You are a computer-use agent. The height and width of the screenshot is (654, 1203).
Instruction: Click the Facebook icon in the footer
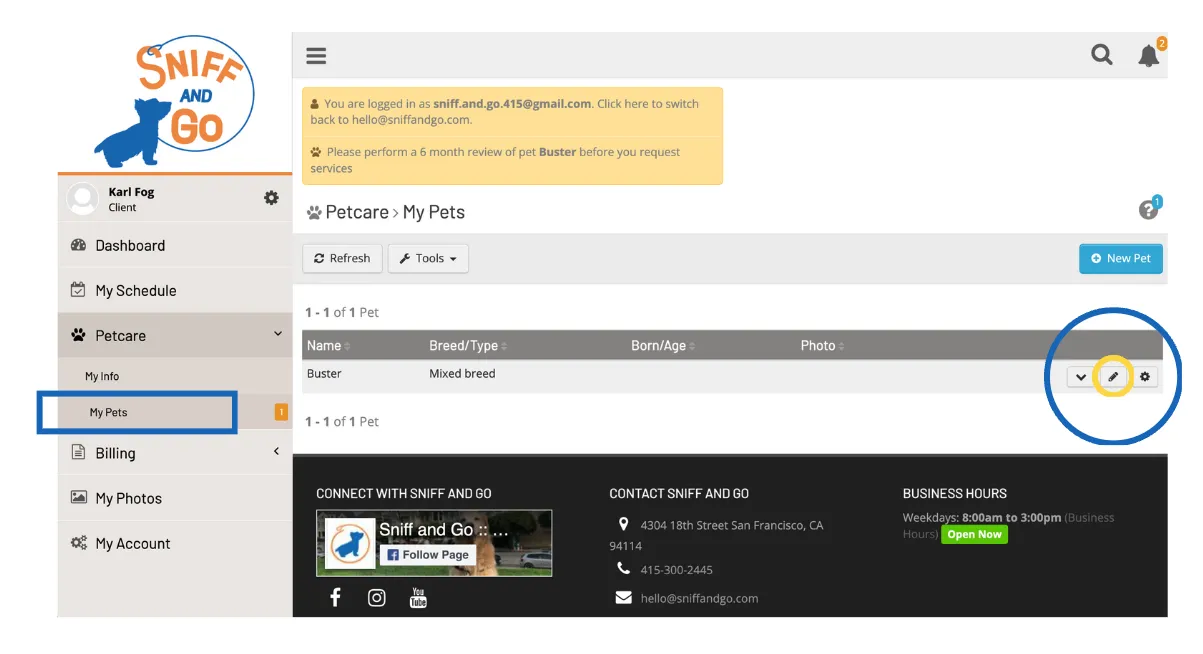pyautogui.click(x=335, y=597)
